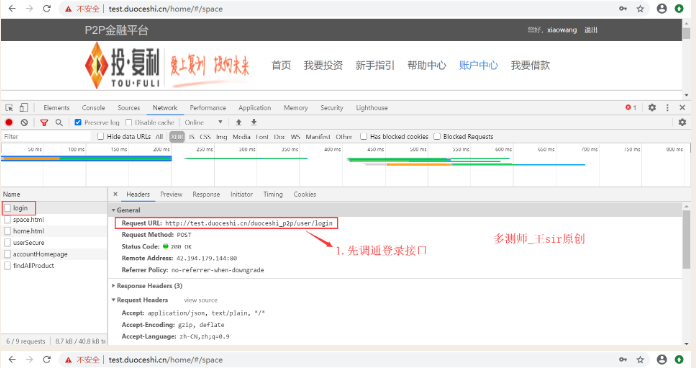This screenshot has width=696, height=368.
Task: Open DevTools settings gear
Action: (652, 107)
